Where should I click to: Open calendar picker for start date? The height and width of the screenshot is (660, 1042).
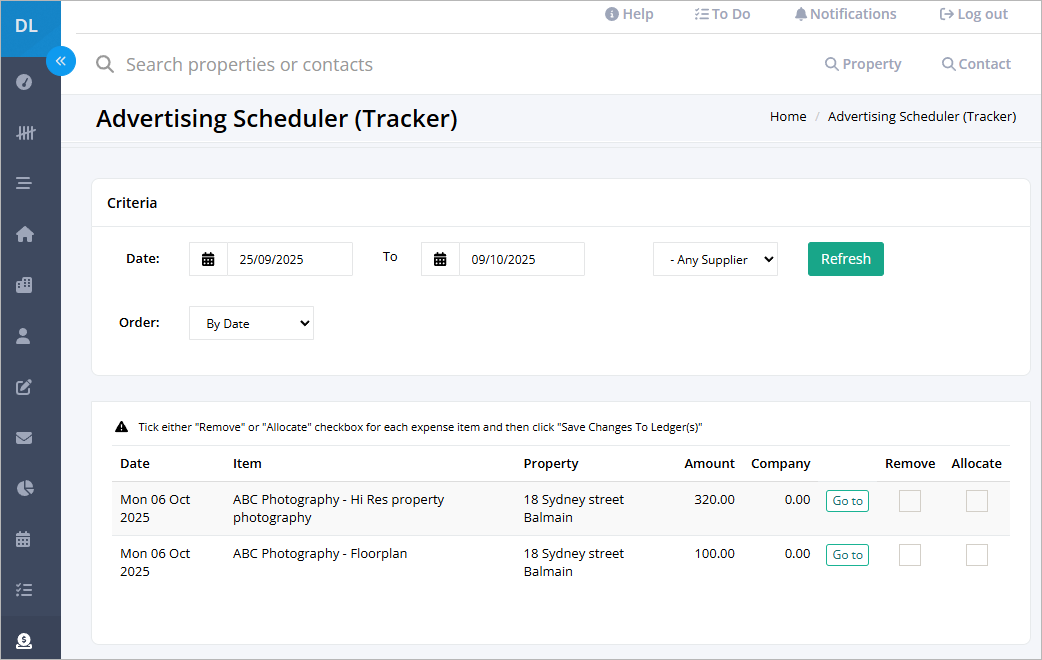pos(208,259)
